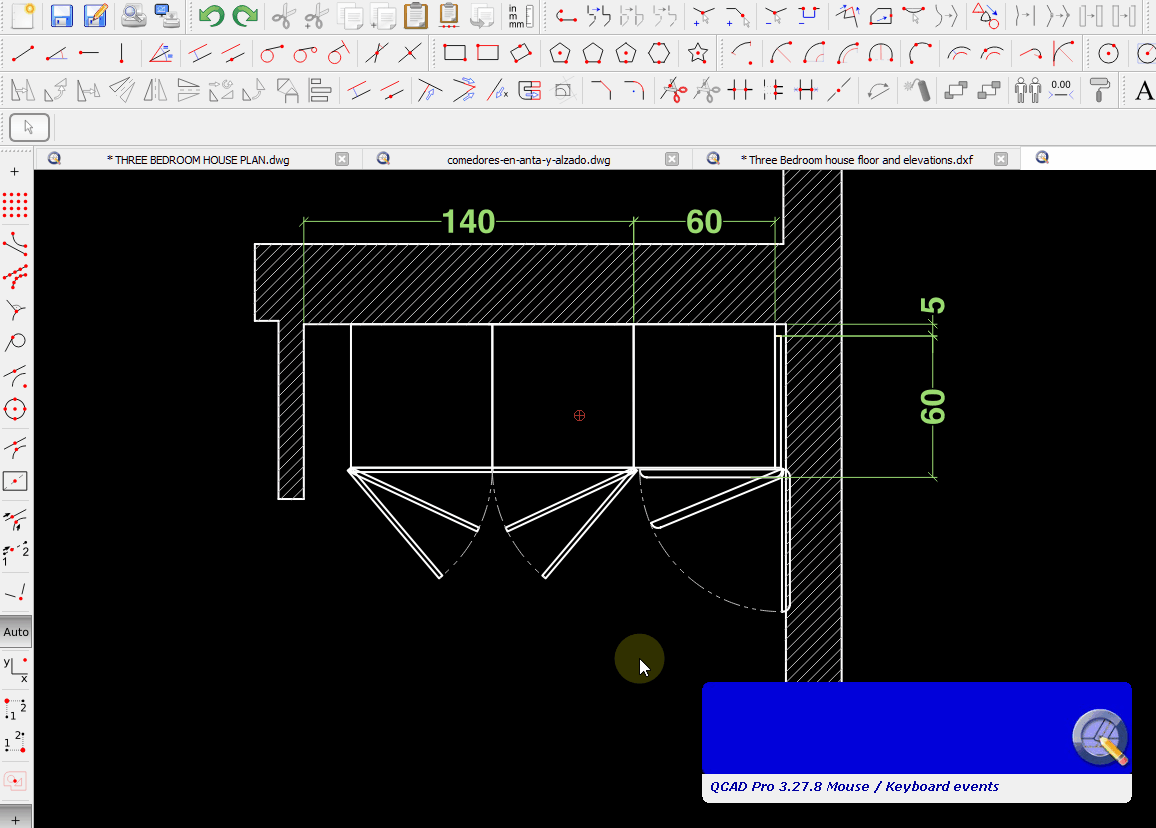Toggle the Auto snap mode
Screen dimensions: 1156x828
(x=16, y=632)
